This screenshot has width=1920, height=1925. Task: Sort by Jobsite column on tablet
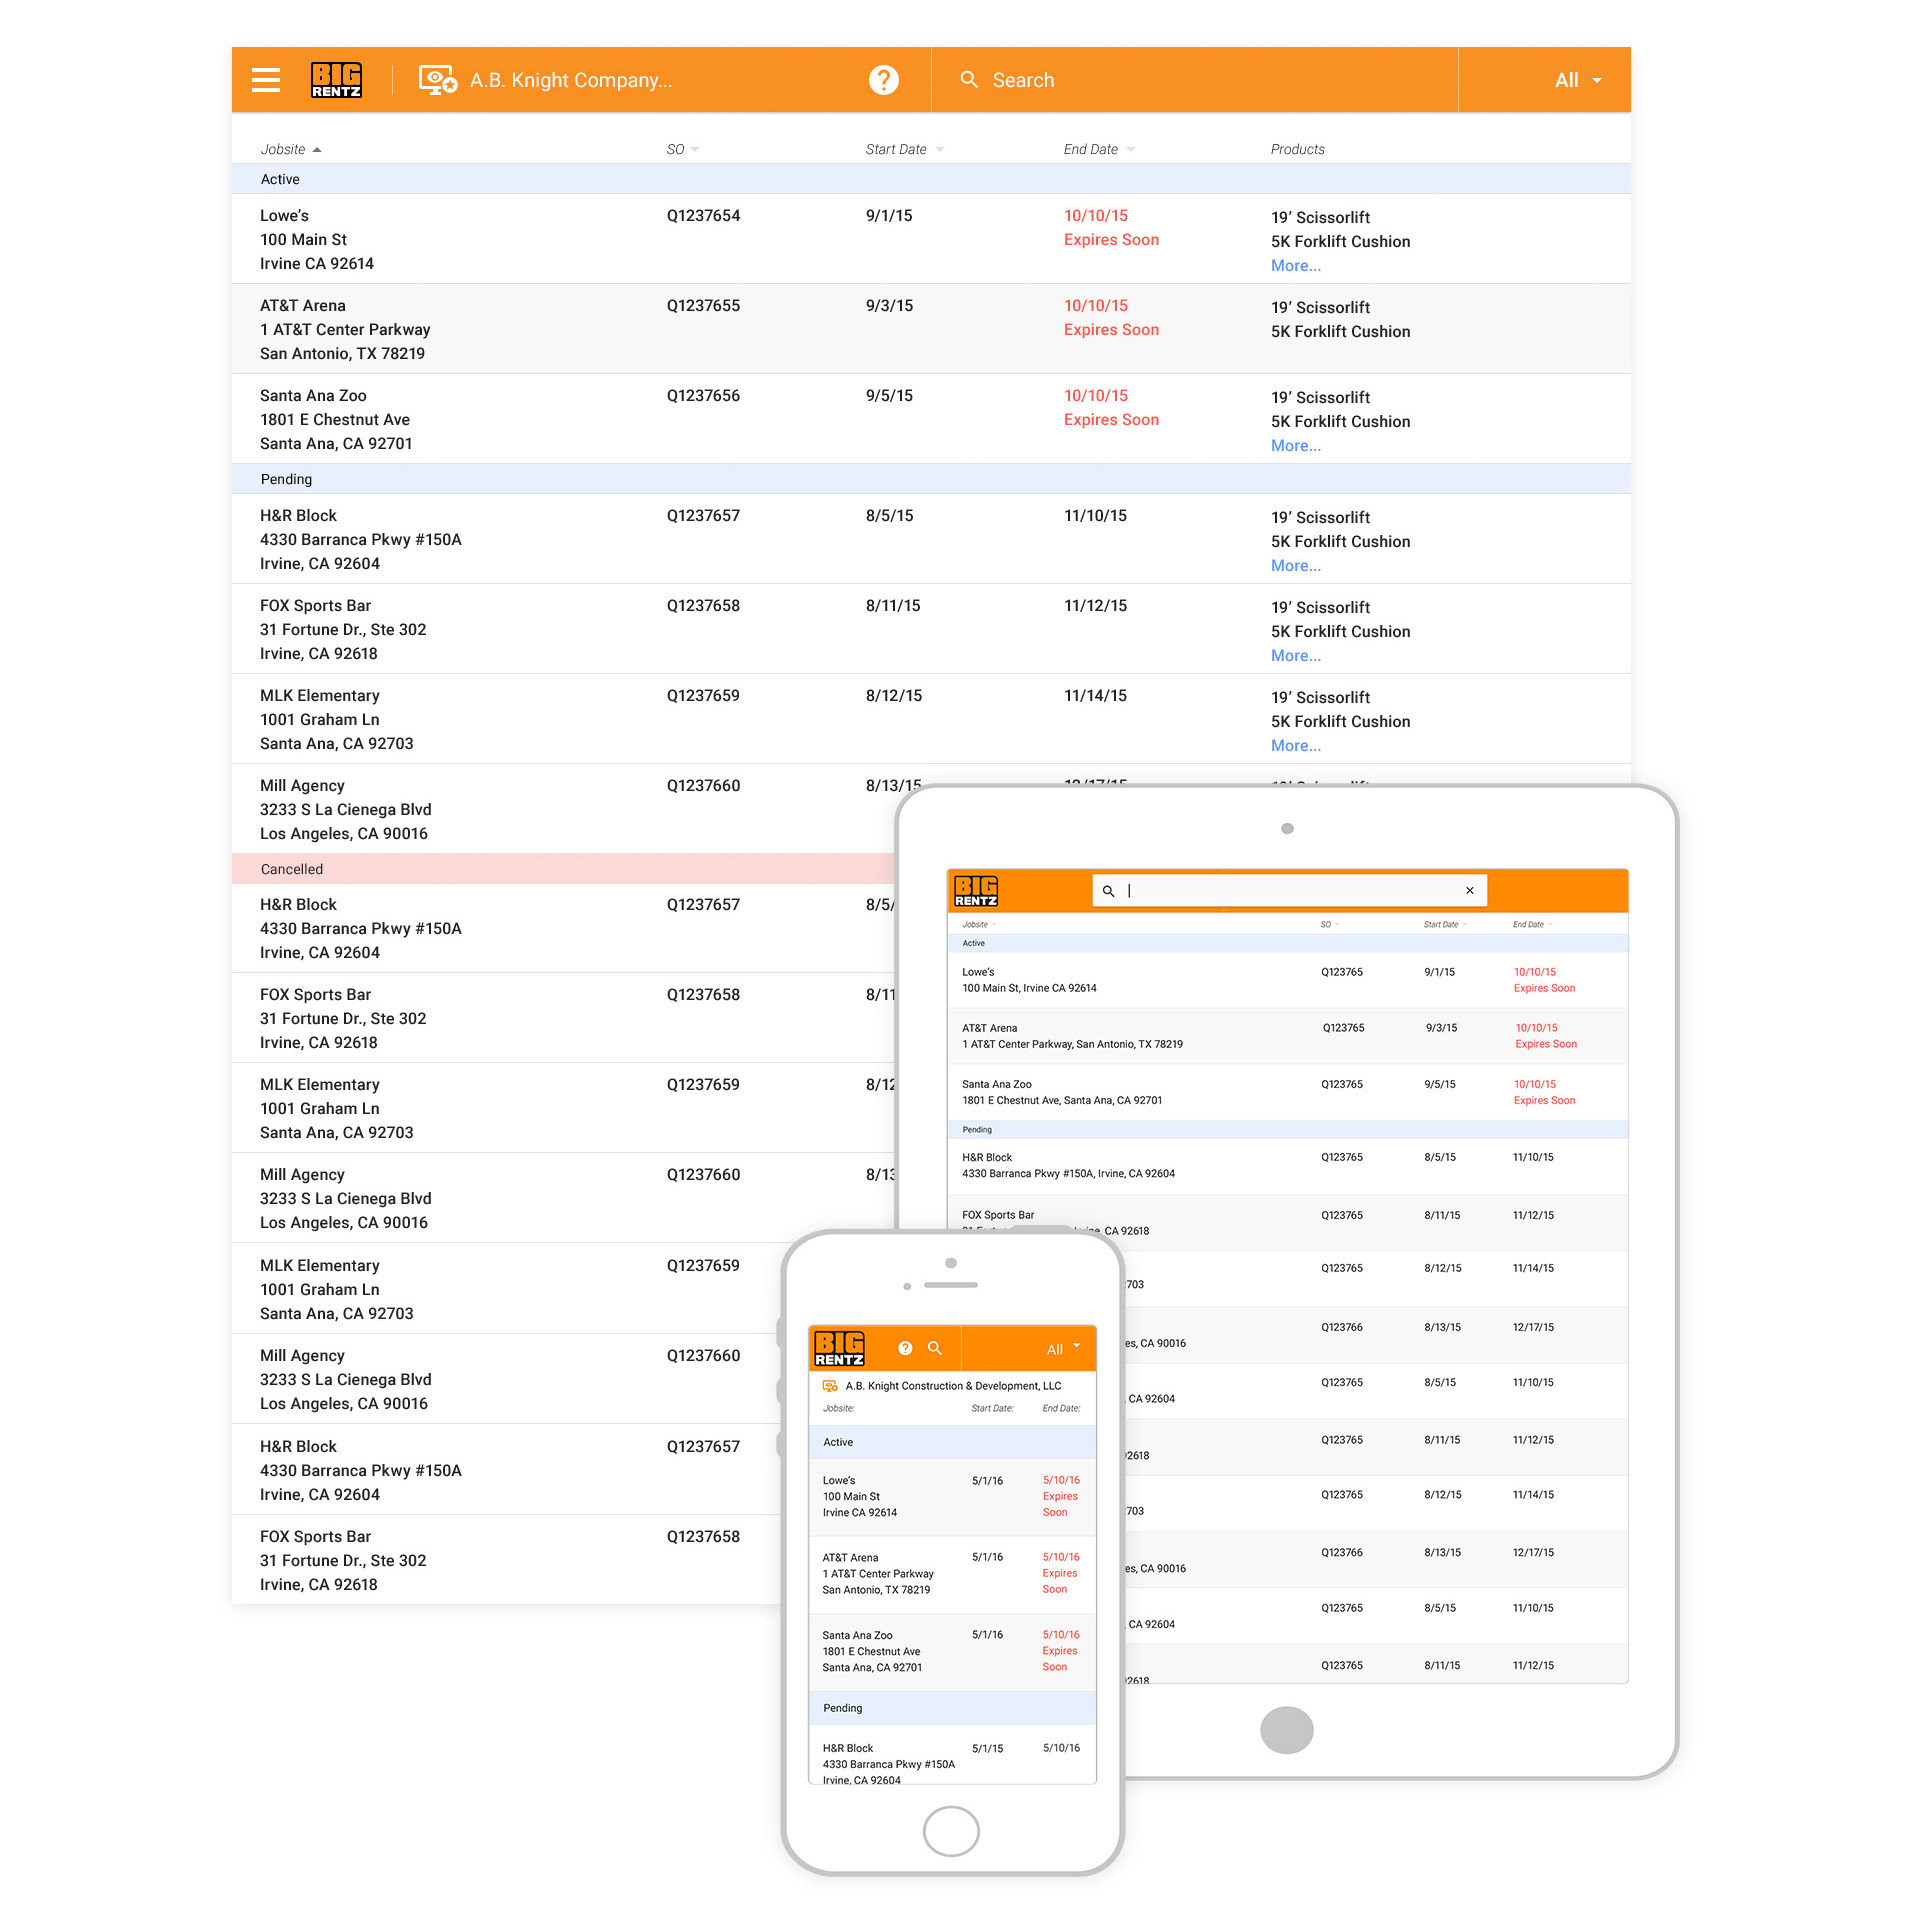click(x=979, y=925)
